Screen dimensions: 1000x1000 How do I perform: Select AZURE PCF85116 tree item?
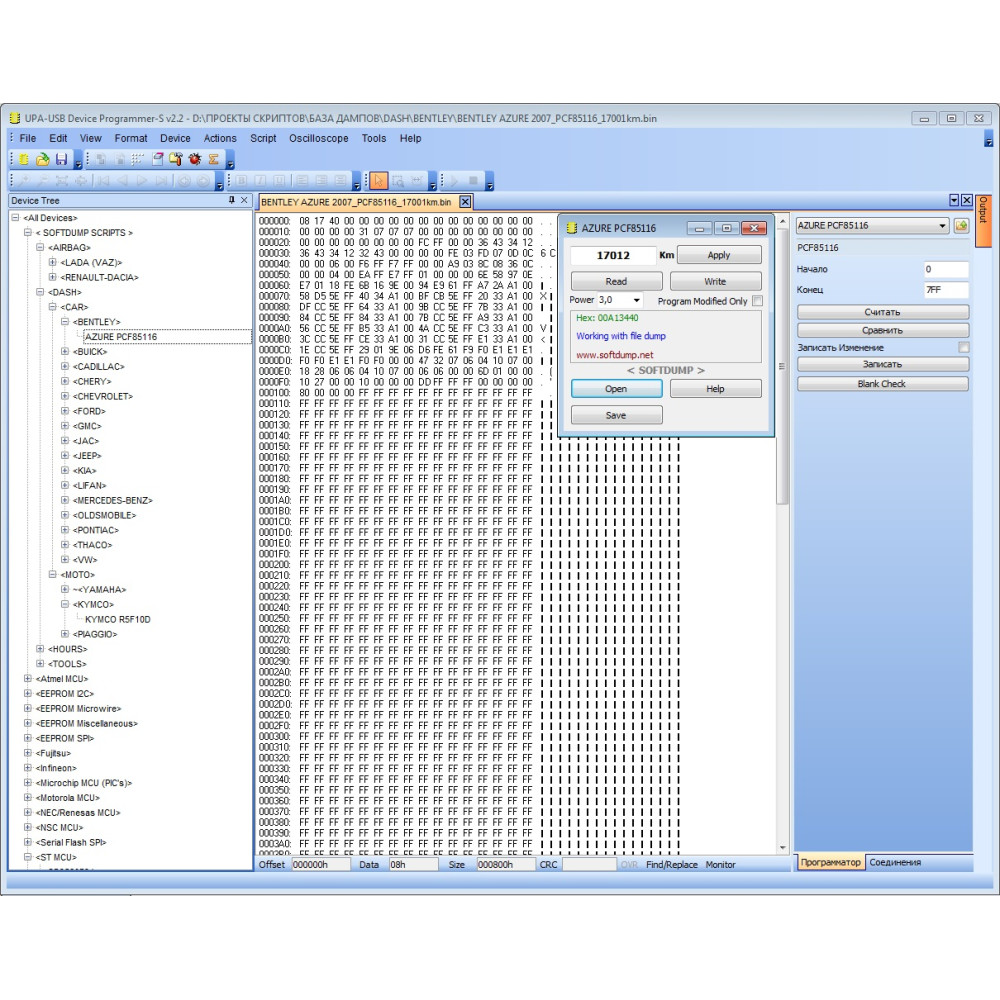tap(121, 337)
